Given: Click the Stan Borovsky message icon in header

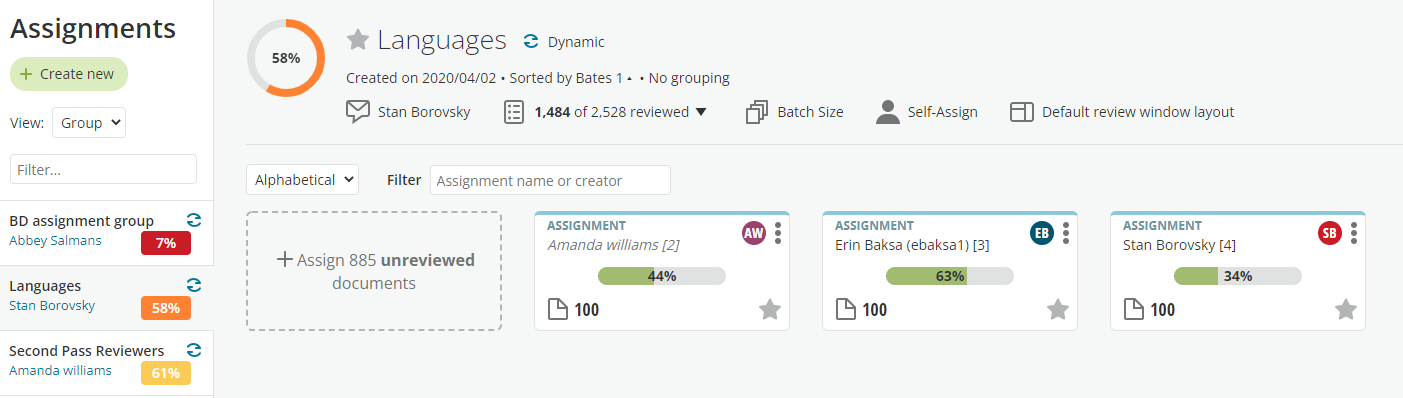Looking at the screenshot, I should pyautogui.click(x=358, y=112).
